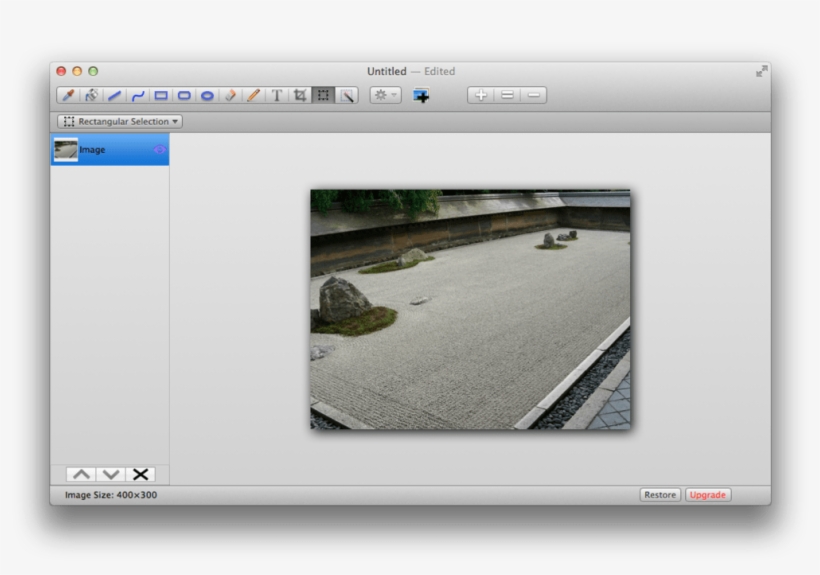Open the Rectangular Selection dropdown
This screenshot has height=575, width=820.
120,121
